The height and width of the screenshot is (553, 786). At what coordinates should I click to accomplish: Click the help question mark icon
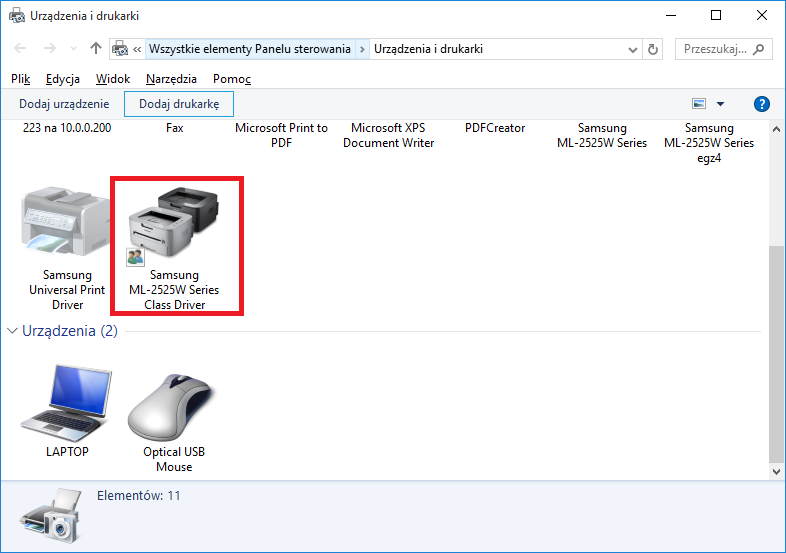[761, 104]
